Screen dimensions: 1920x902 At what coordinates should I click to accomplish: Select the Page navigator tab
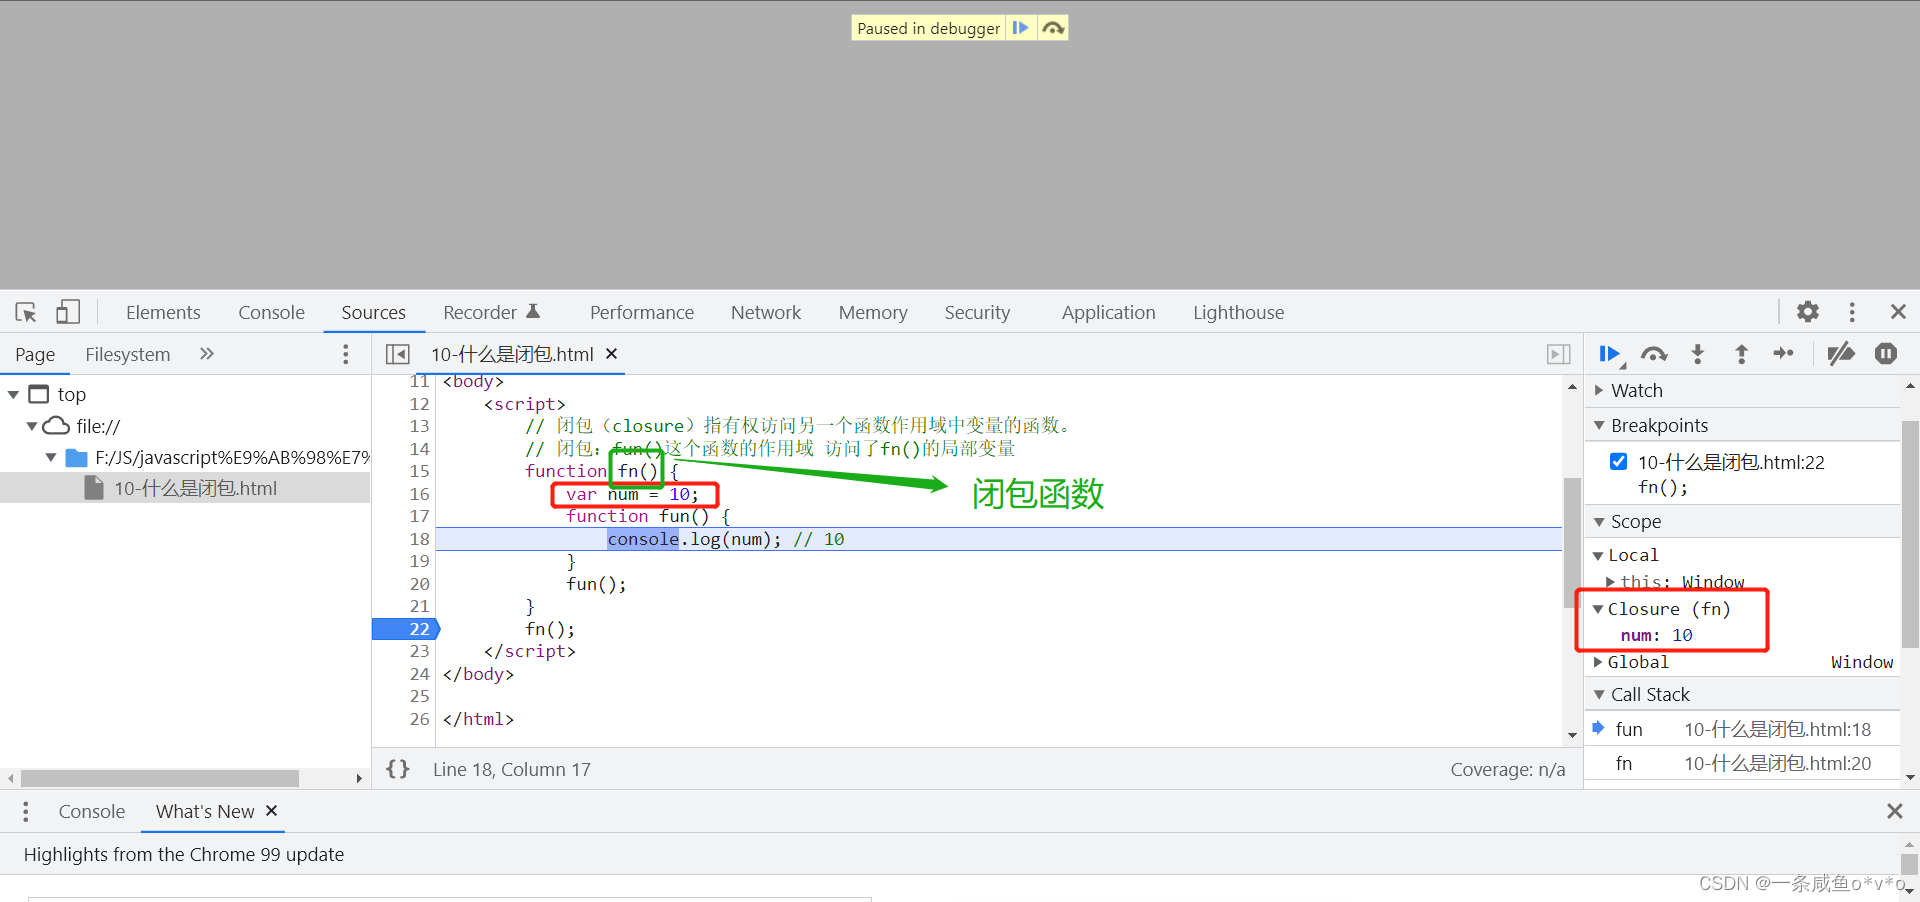pyautogui.click(x=35, y=355)
